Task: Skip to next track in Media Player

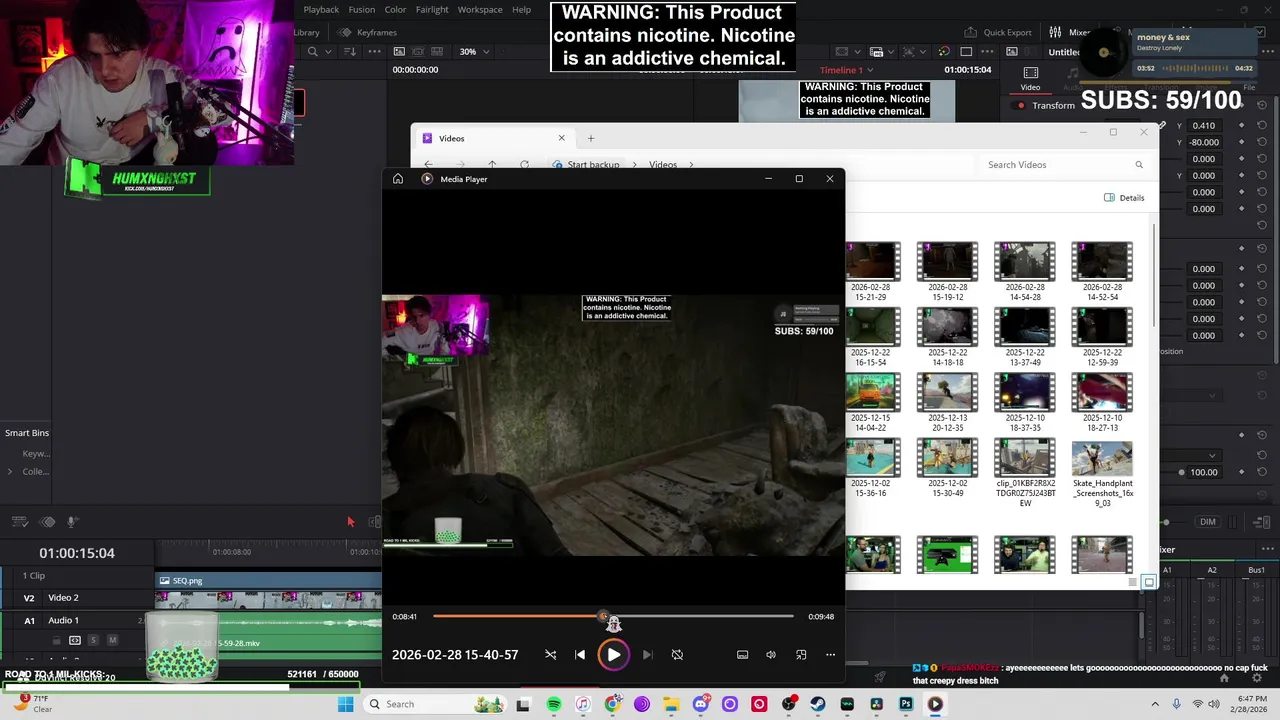Action: (x=647, y=655)
